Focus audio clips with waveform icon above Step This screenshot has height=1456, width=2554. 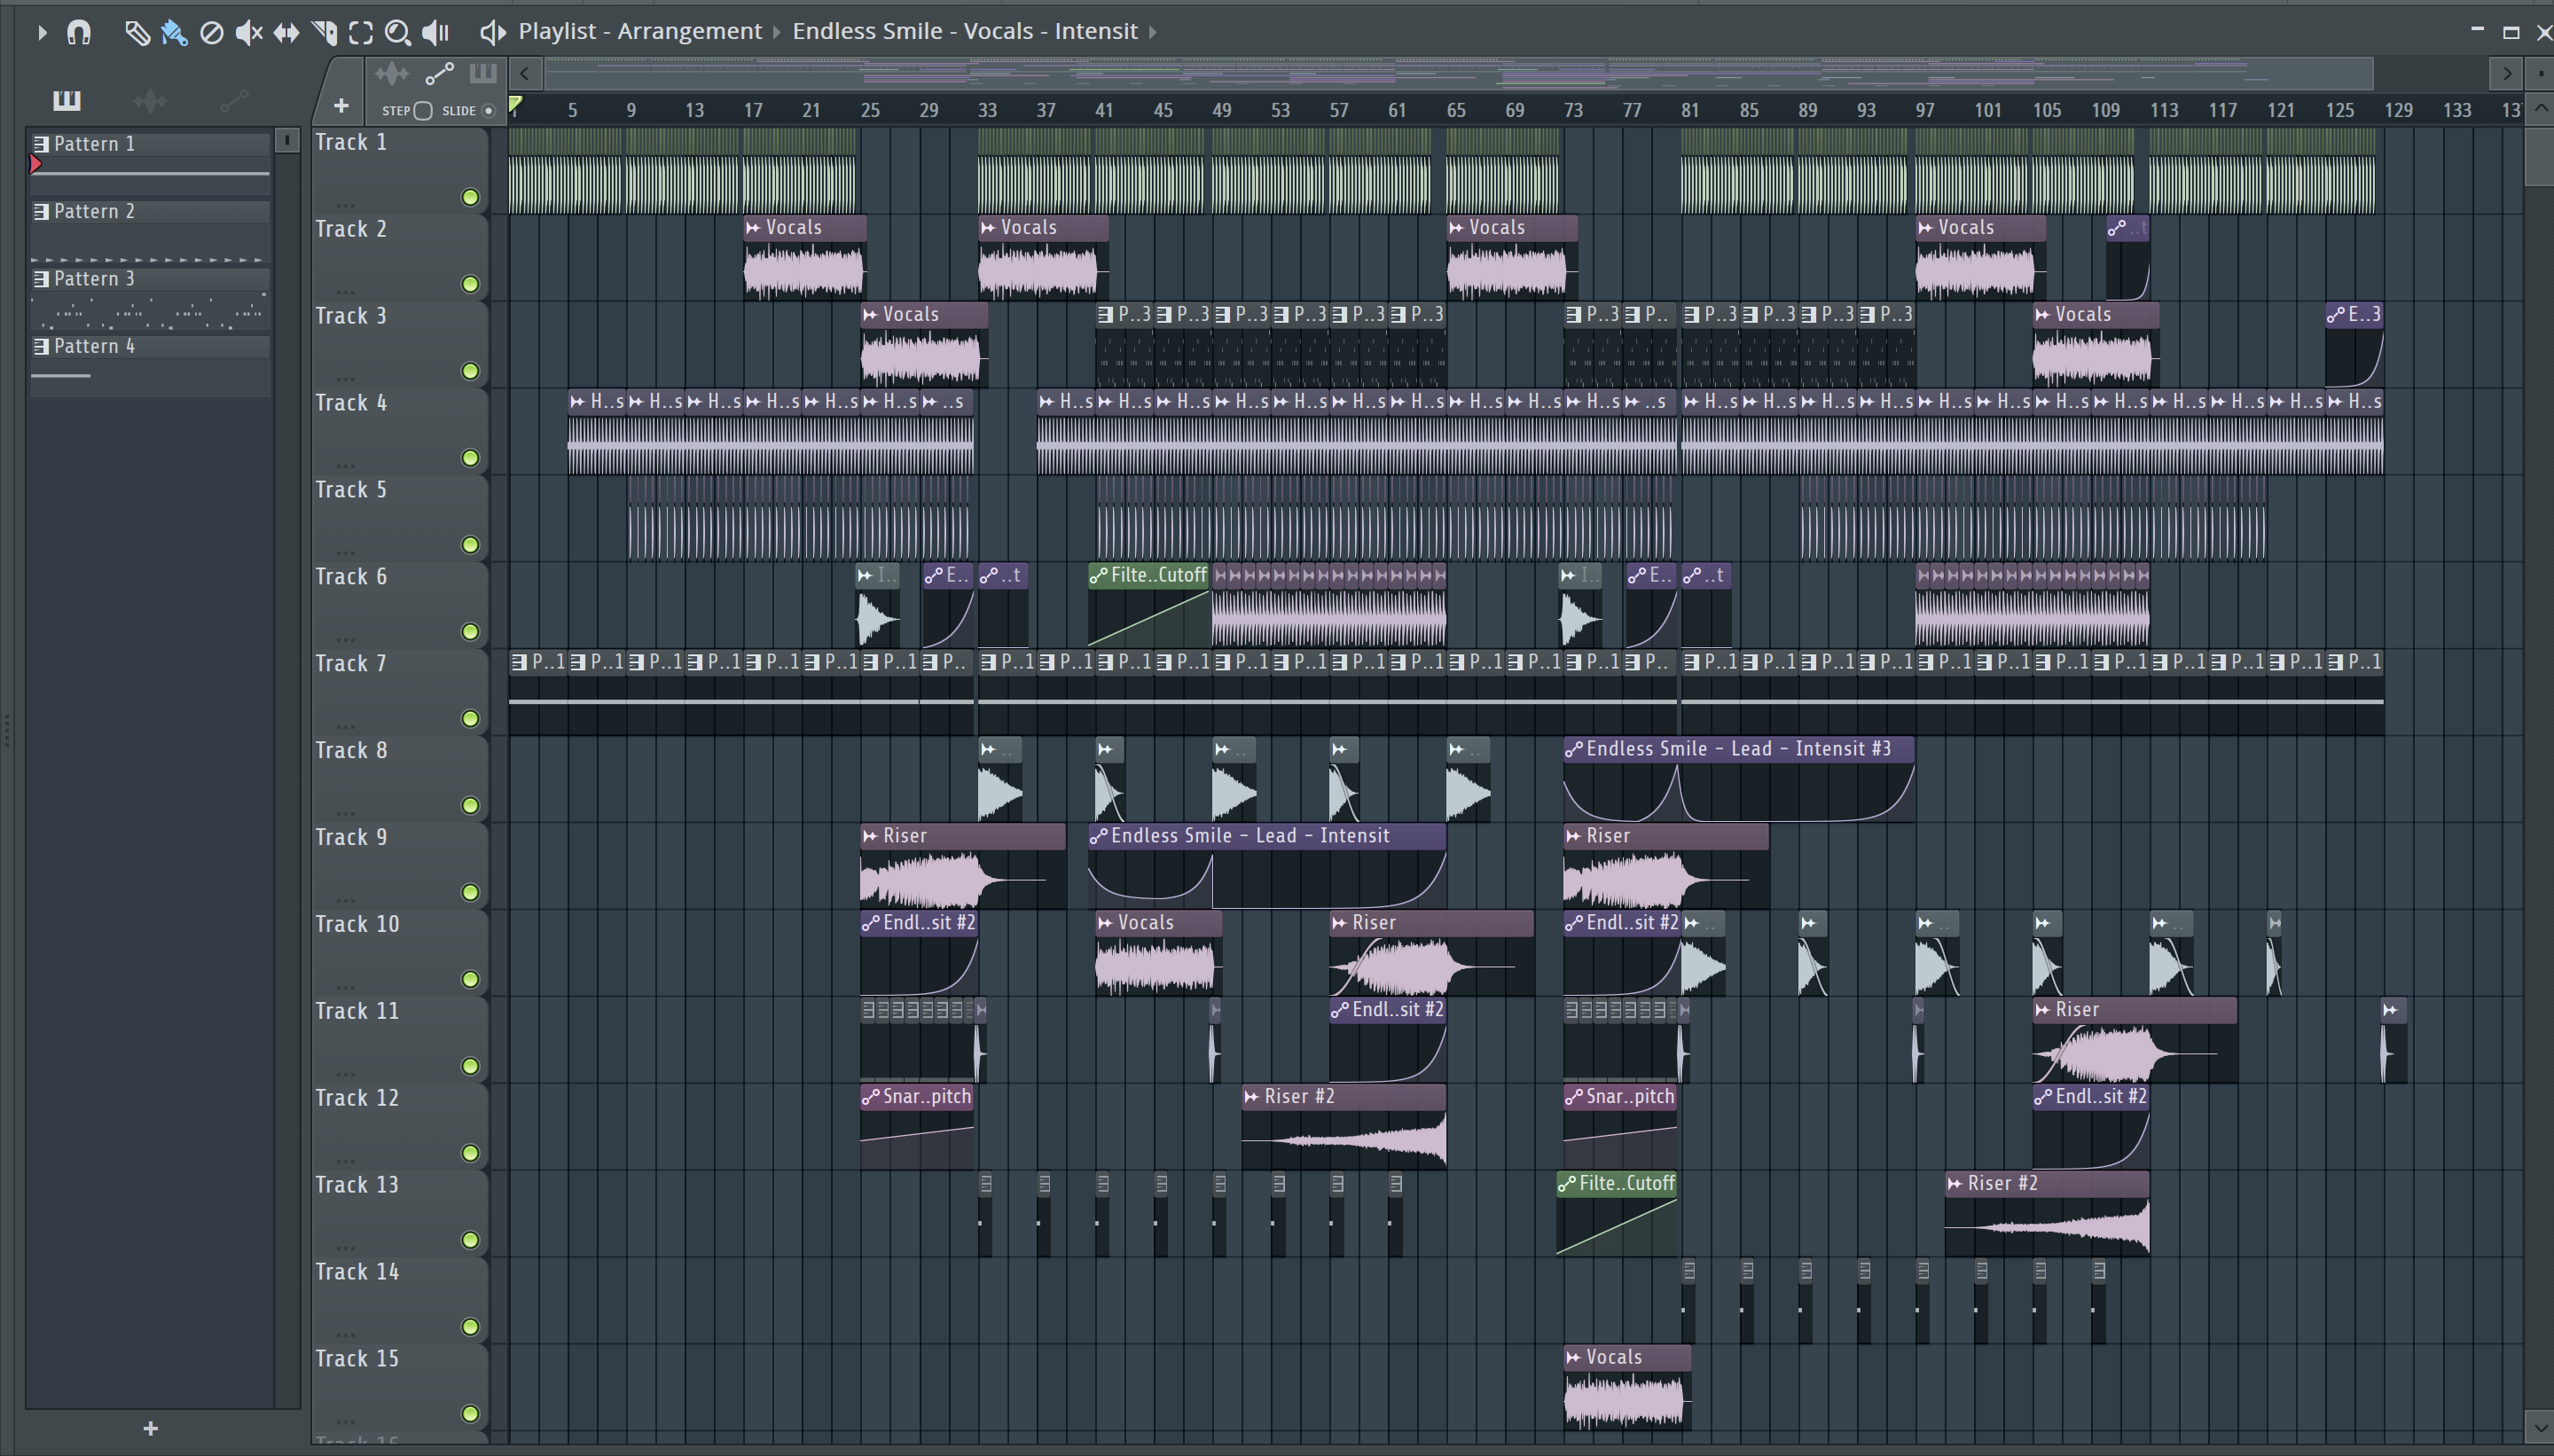coord(392,74)
